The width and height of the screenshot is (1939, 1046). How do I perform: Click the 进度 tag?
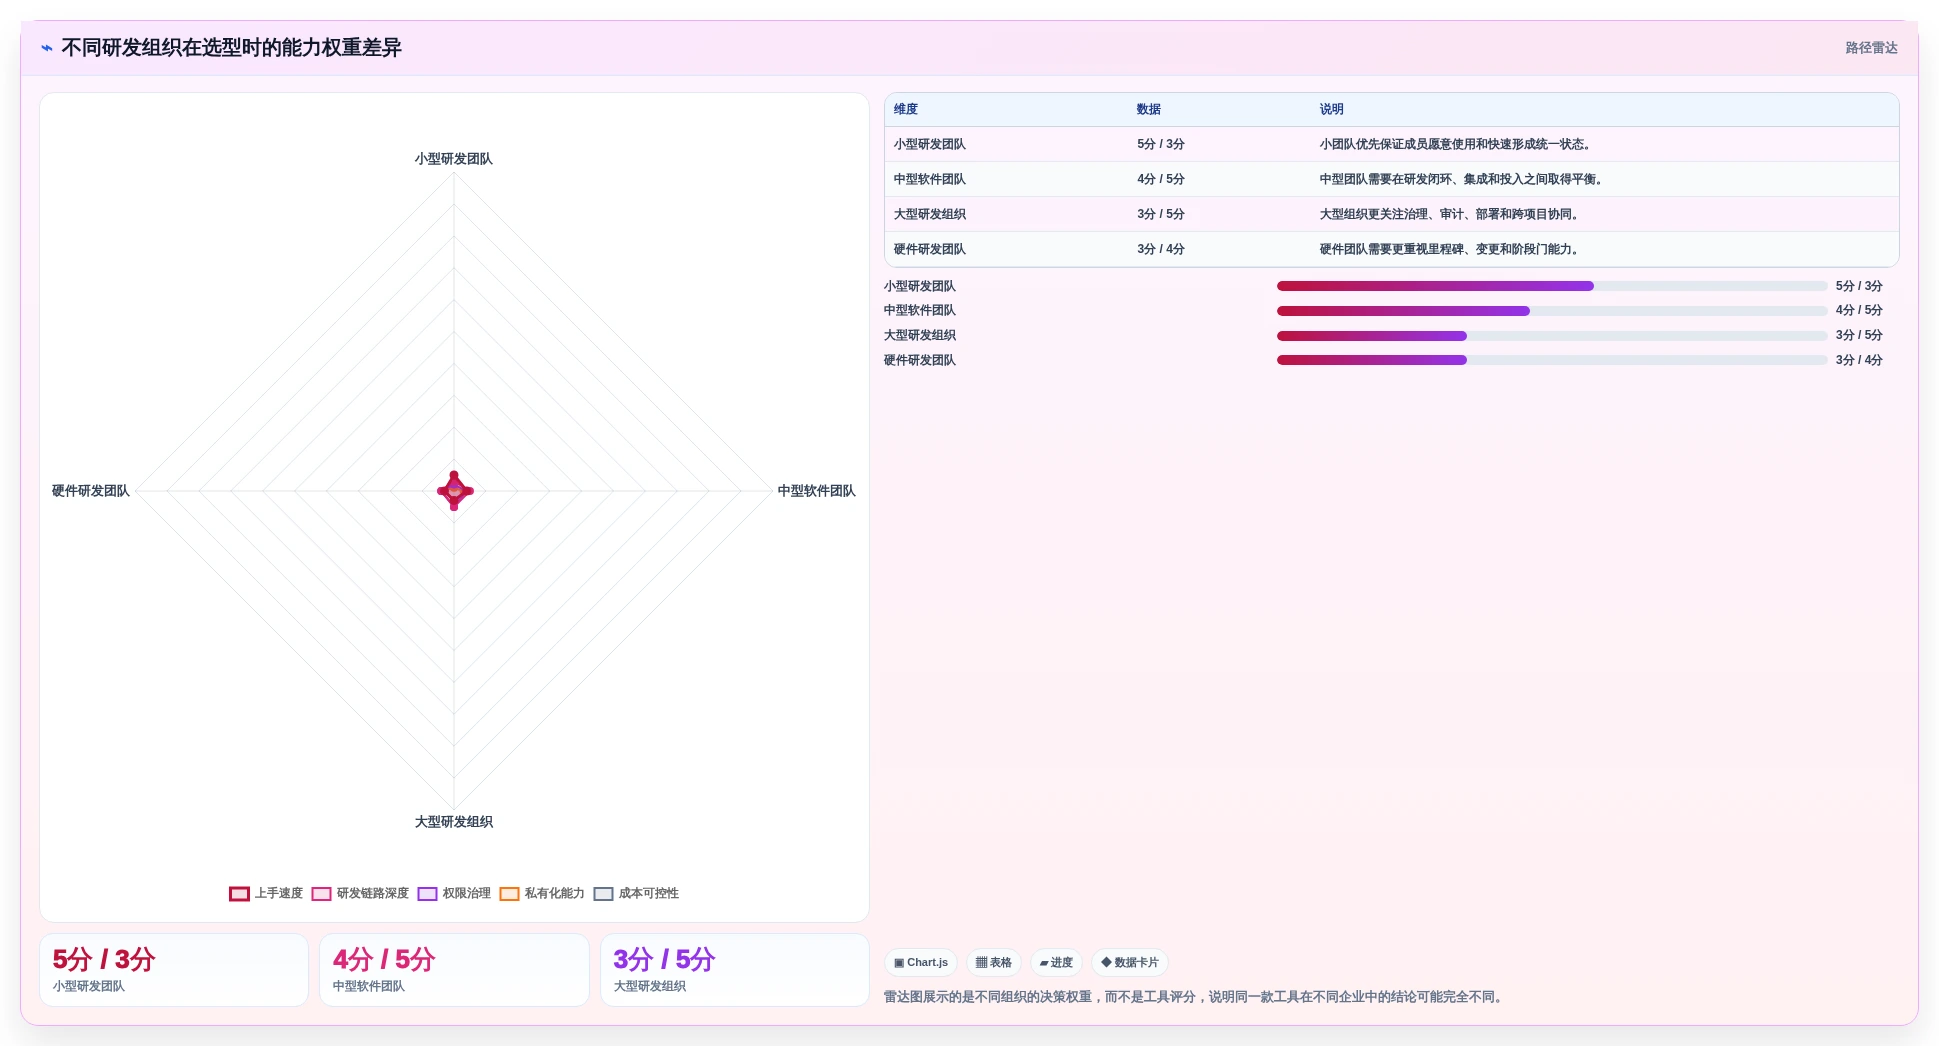pyautogui.click(x=1056, y=962)
